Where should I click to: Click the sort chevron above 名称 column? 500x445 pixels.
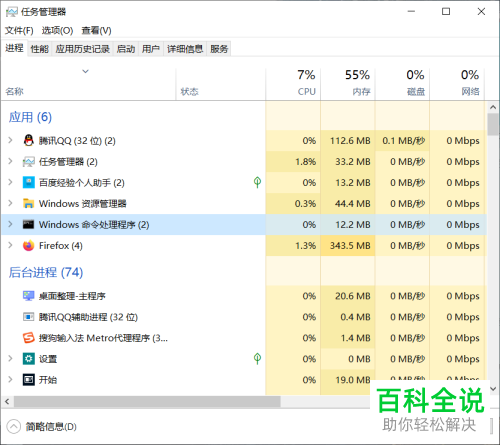click(x=86, y=71)
